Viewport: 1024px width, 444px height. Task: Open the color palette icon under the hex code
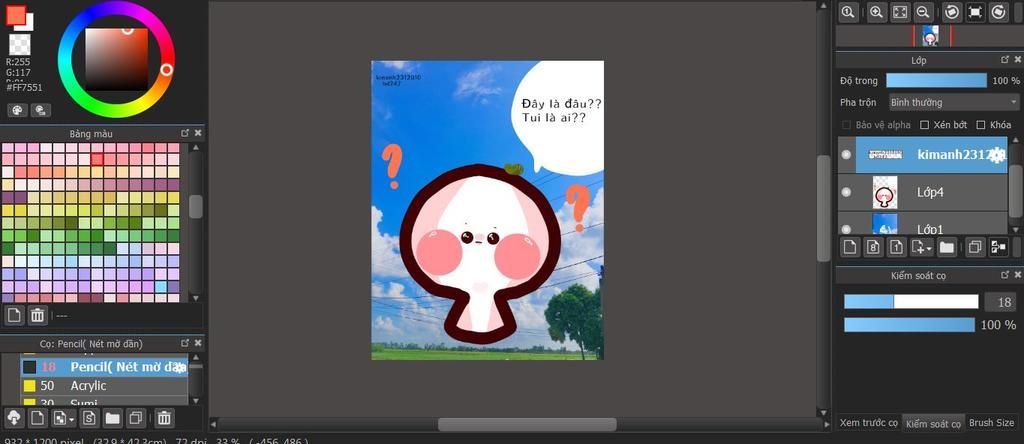coord(18,110)
